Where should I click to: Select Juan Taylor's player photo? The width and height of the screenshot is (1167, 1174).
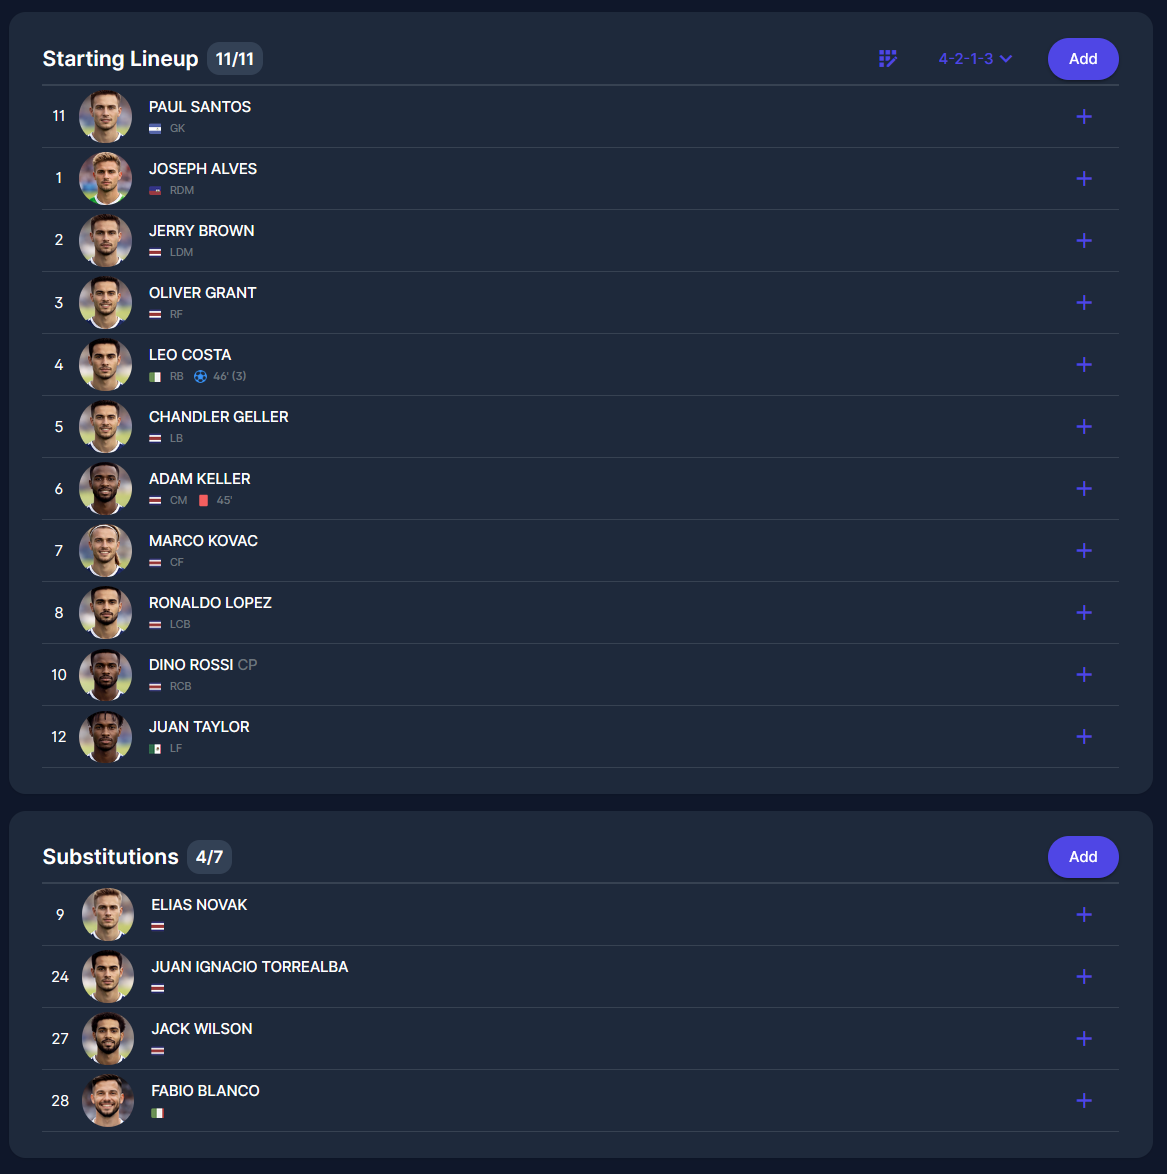[106, 737]
